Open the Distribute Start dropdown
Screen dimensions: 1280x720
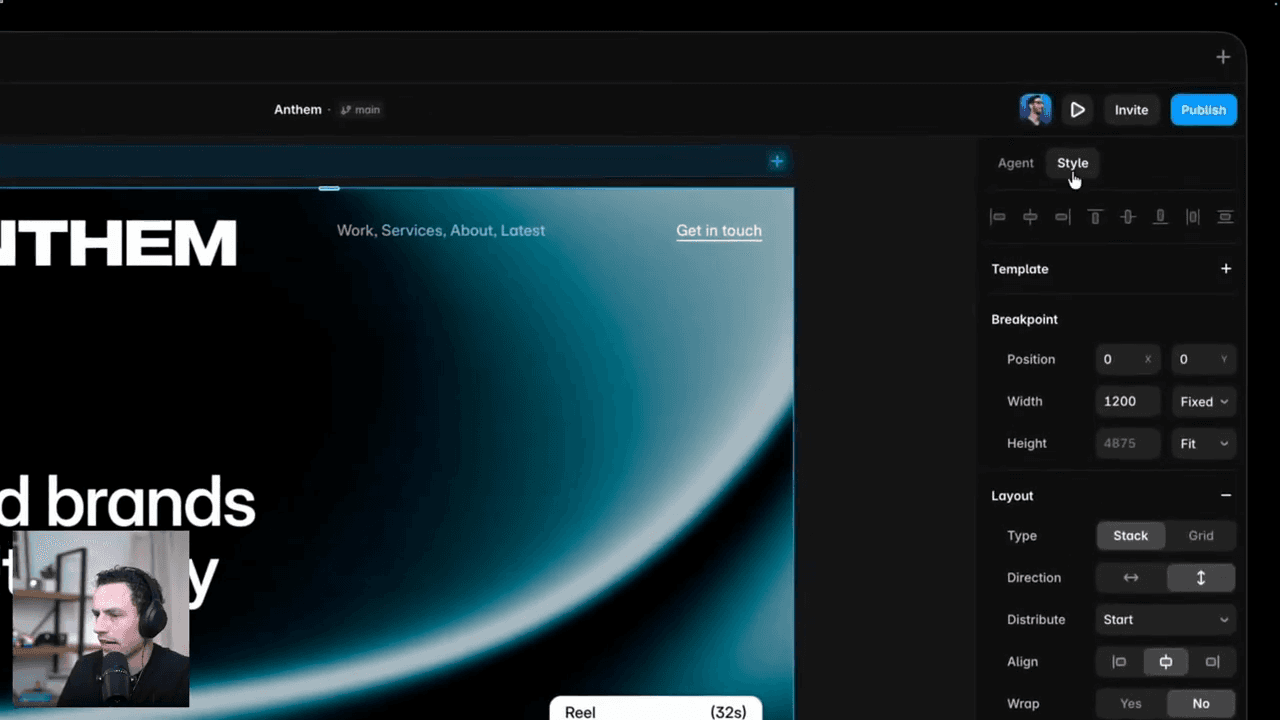(x=1166, y=620)
